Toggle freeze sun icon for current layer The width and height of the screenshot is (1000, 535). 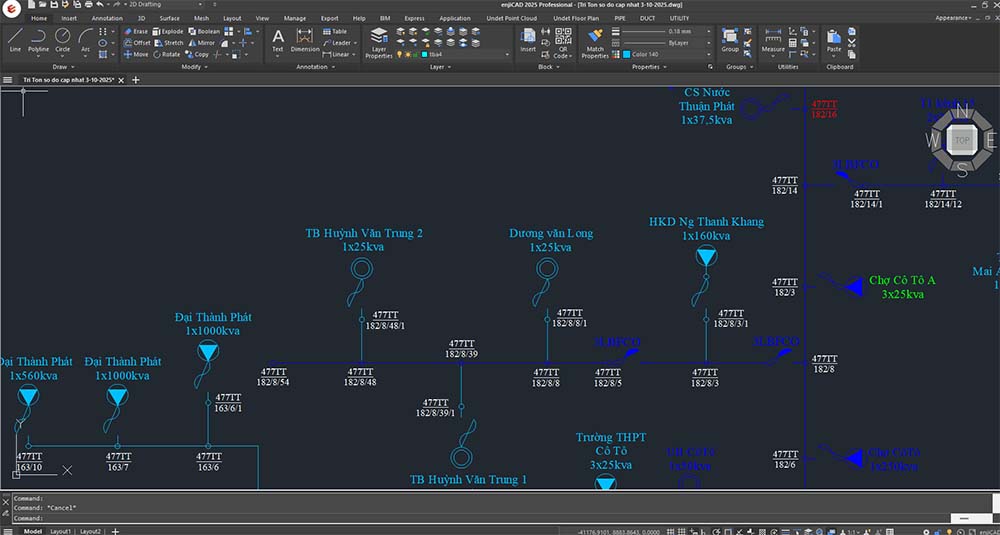click(410, 55)
